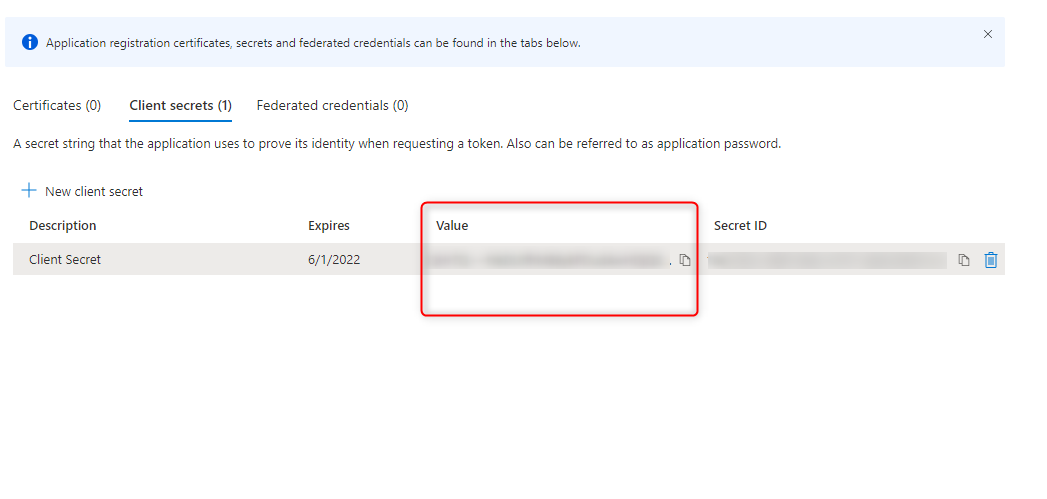Click the Expires column header
The image size is (1047, 499).
pos(329,226)
